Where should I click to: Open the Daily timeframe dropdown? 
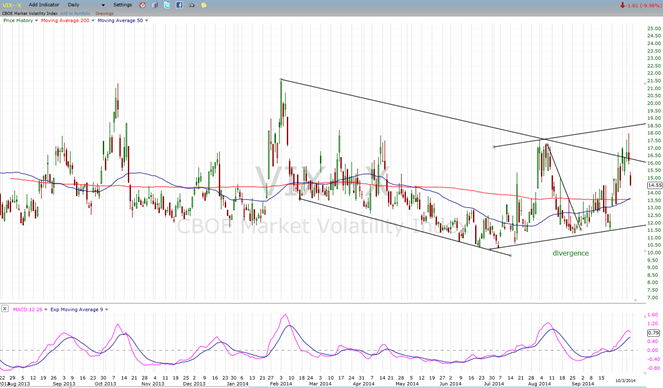[86, 5]
